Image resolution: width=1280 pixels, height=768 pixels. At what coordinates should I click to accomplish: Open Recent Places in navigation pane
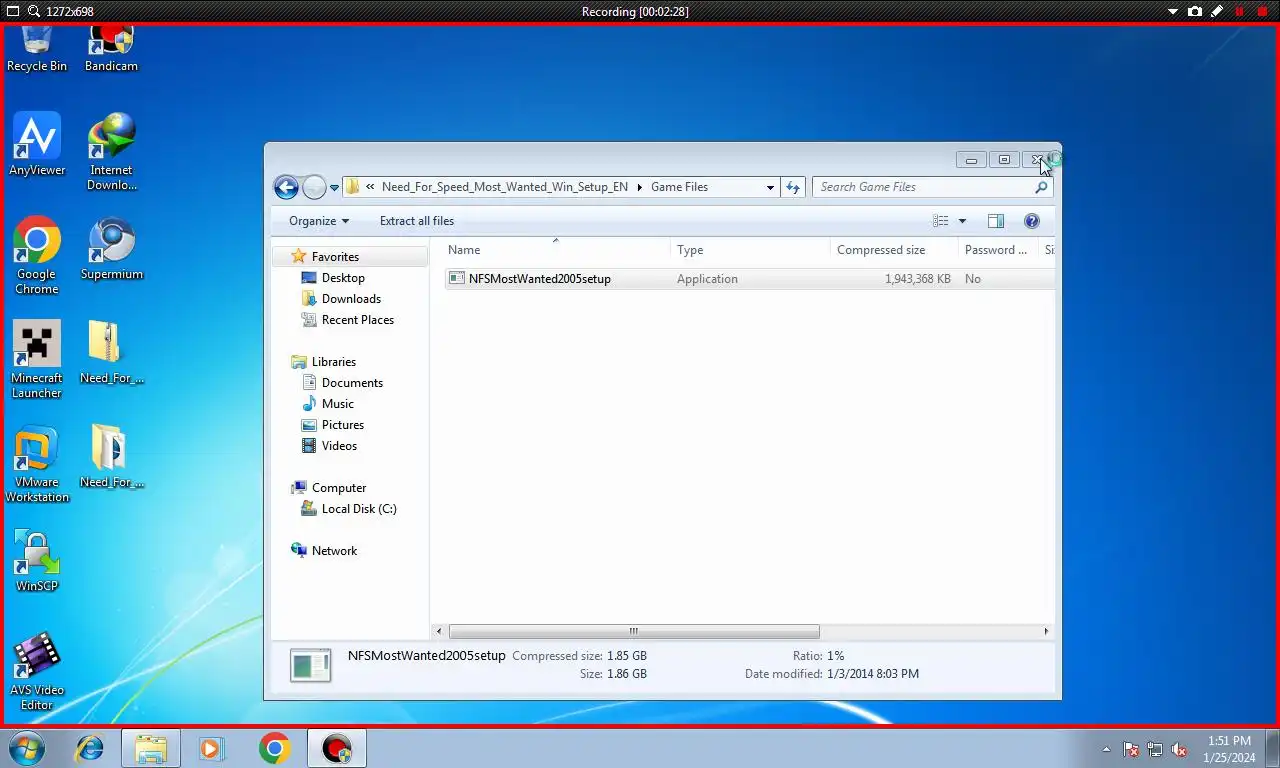[357, 320]
